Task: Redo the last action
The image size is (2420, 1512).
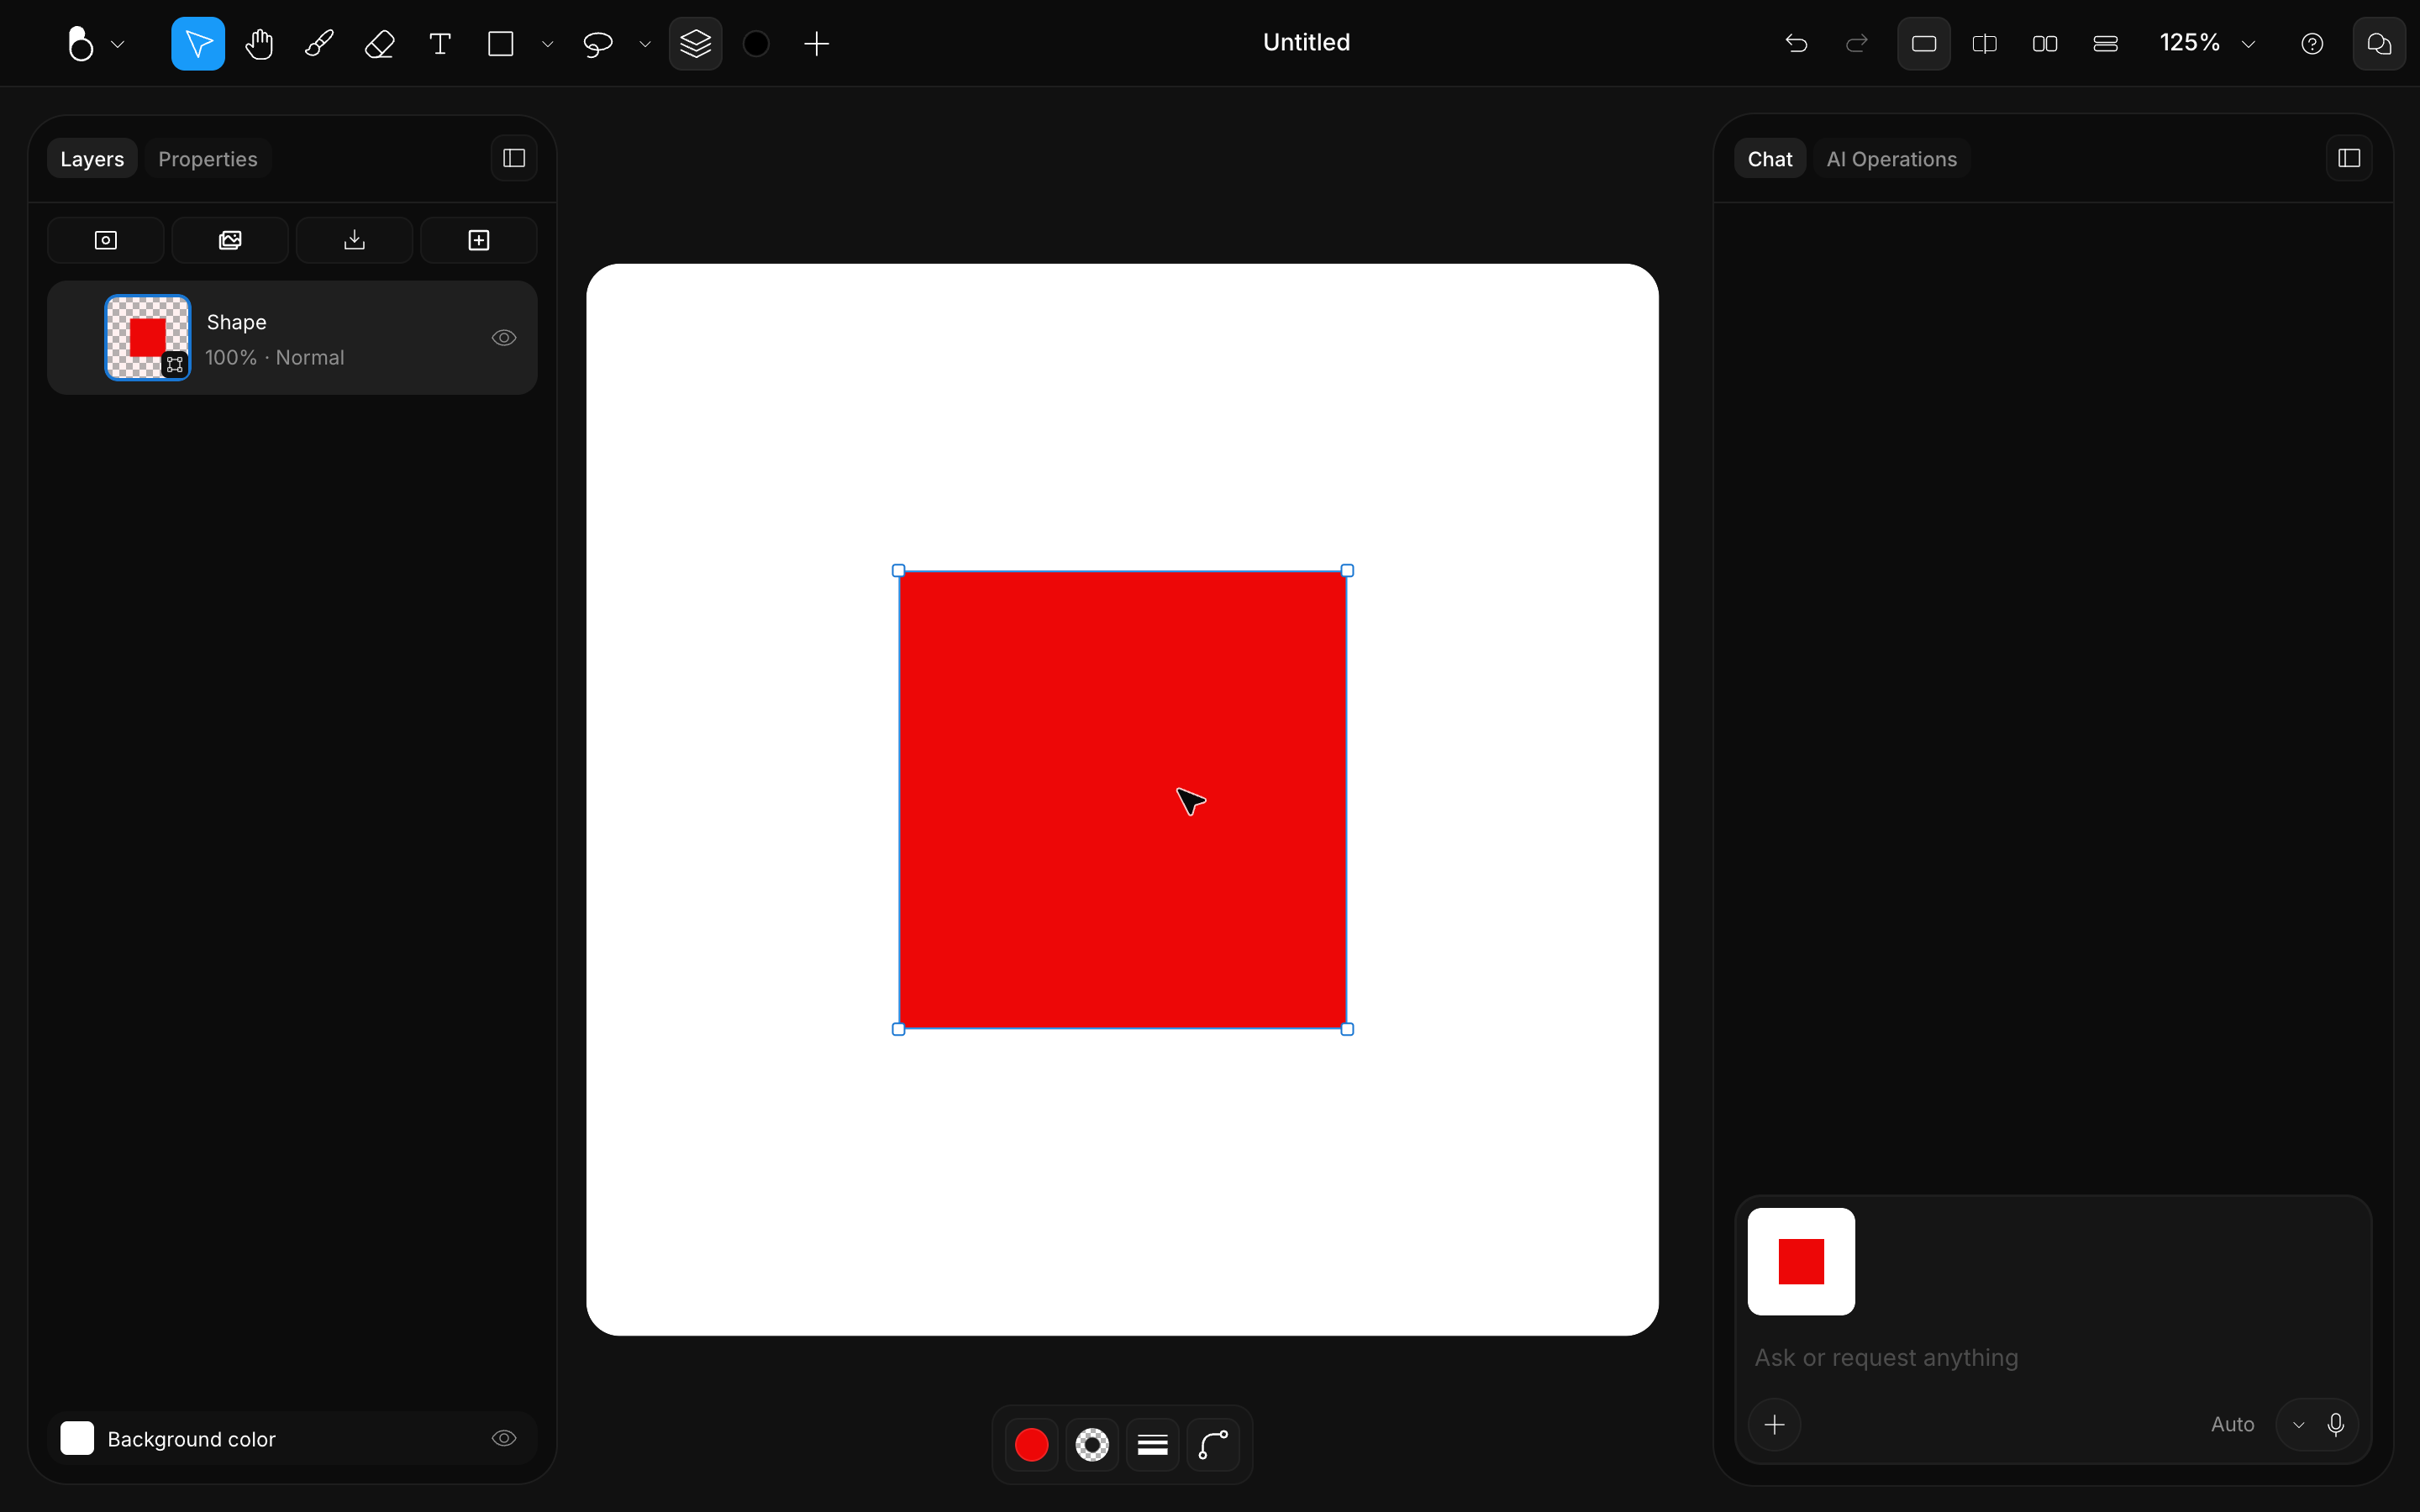Action: coord(1857,44)
